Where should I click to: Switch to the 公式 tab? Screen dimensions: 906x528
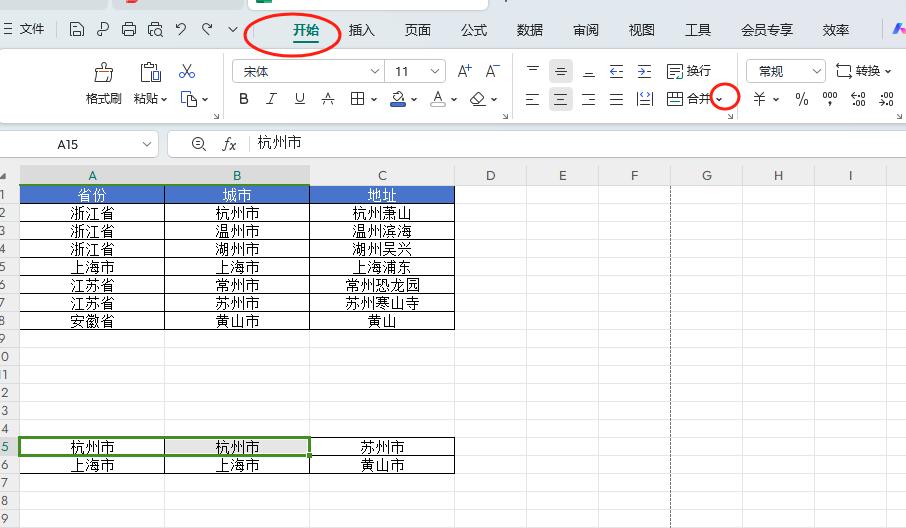click(474, 30)
